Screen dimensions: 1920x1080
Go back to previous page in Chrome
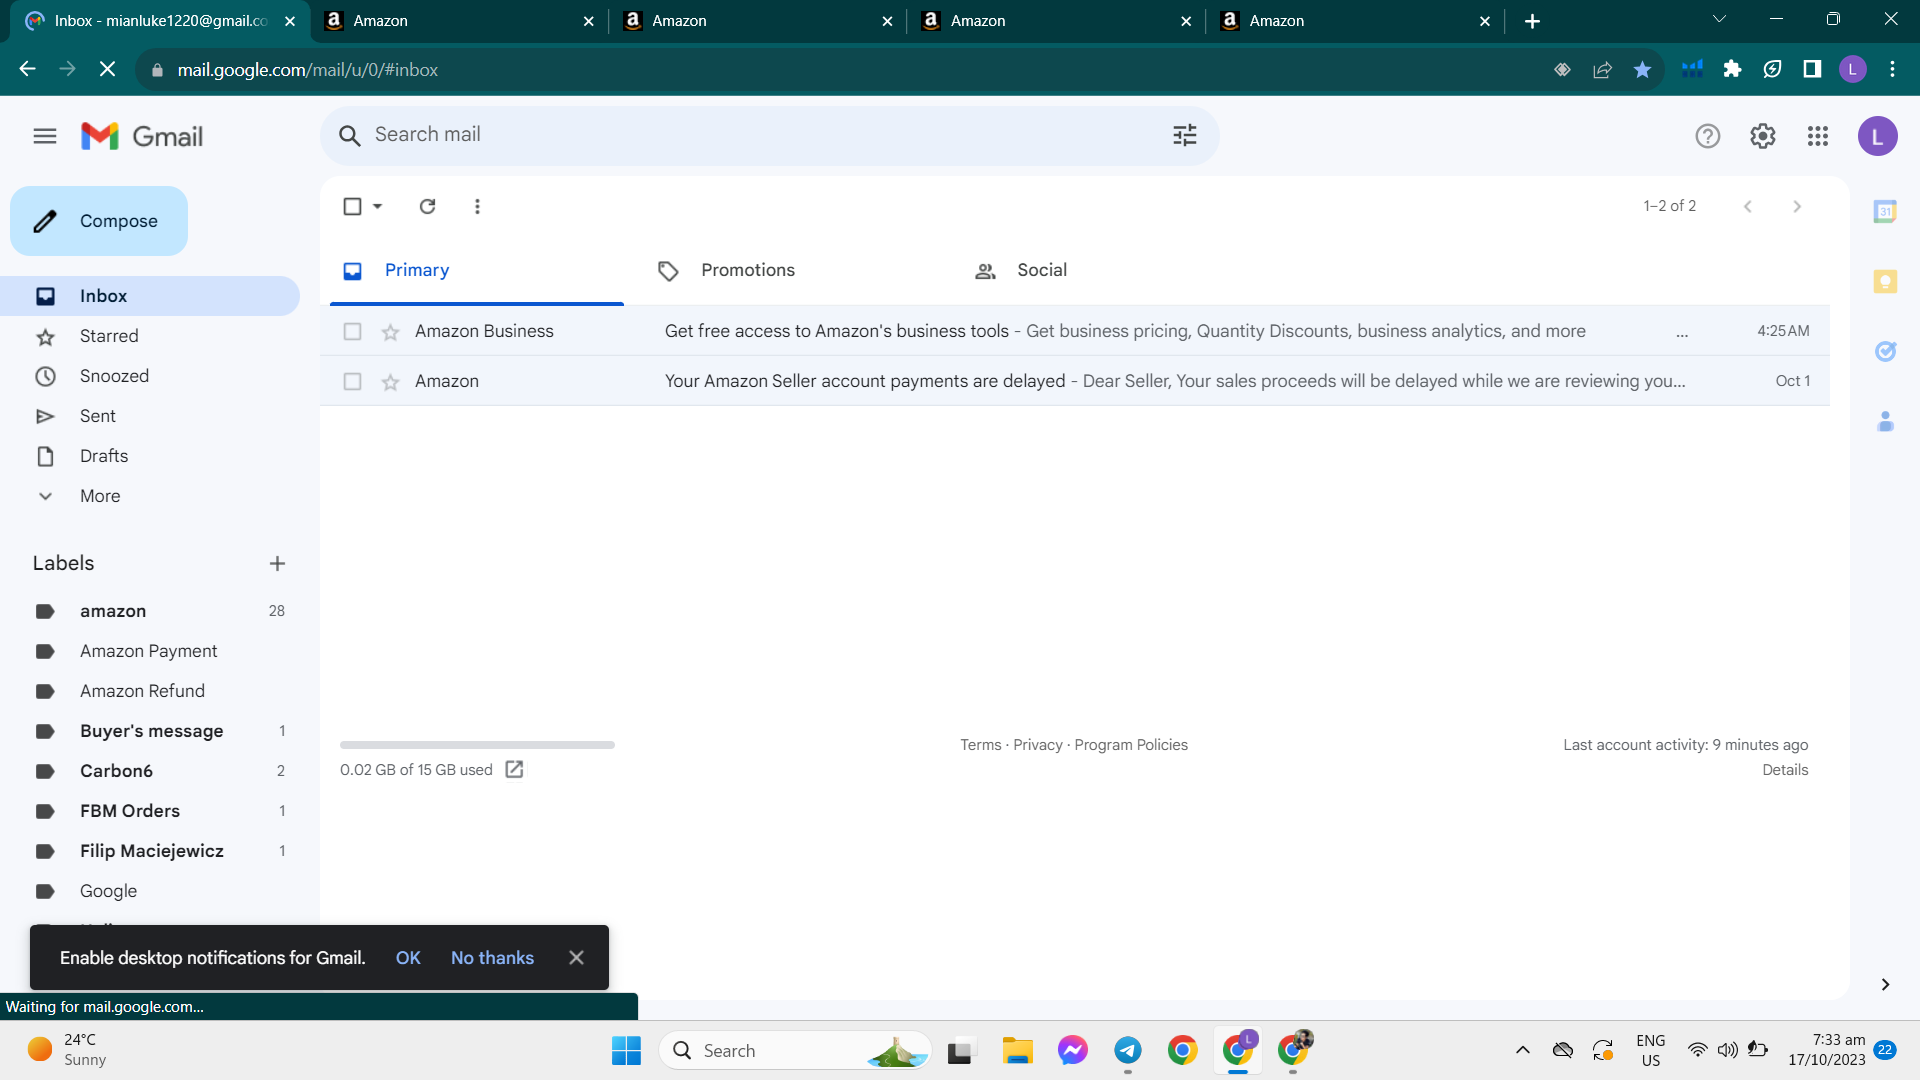28,69
